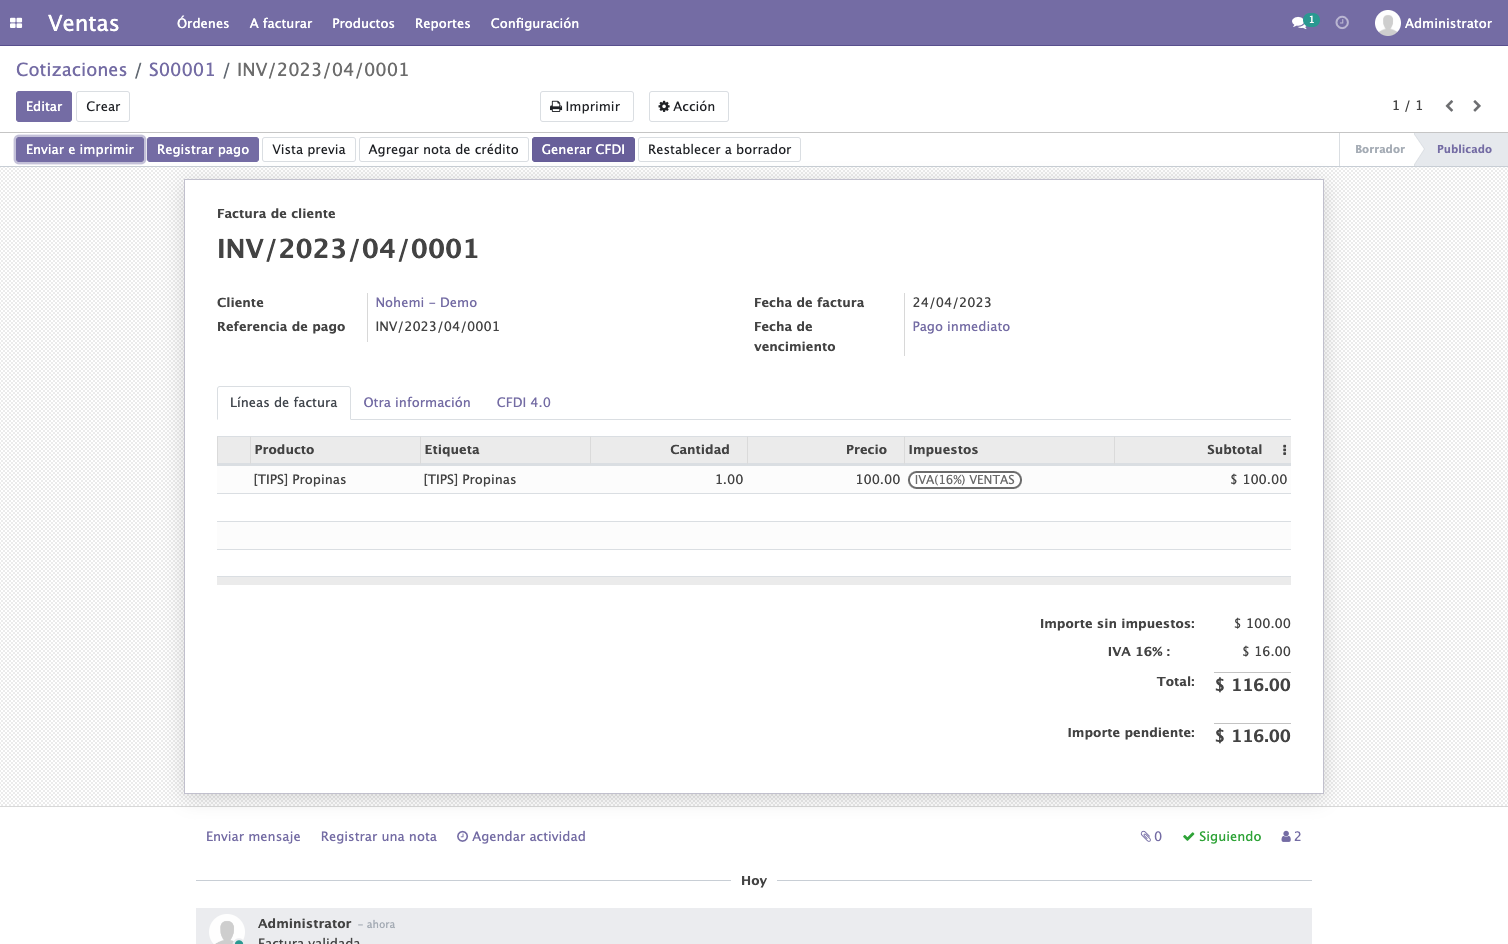Screen dimensions: 1508x944
Task: Open the Órdenes menu
Action: 203,23
